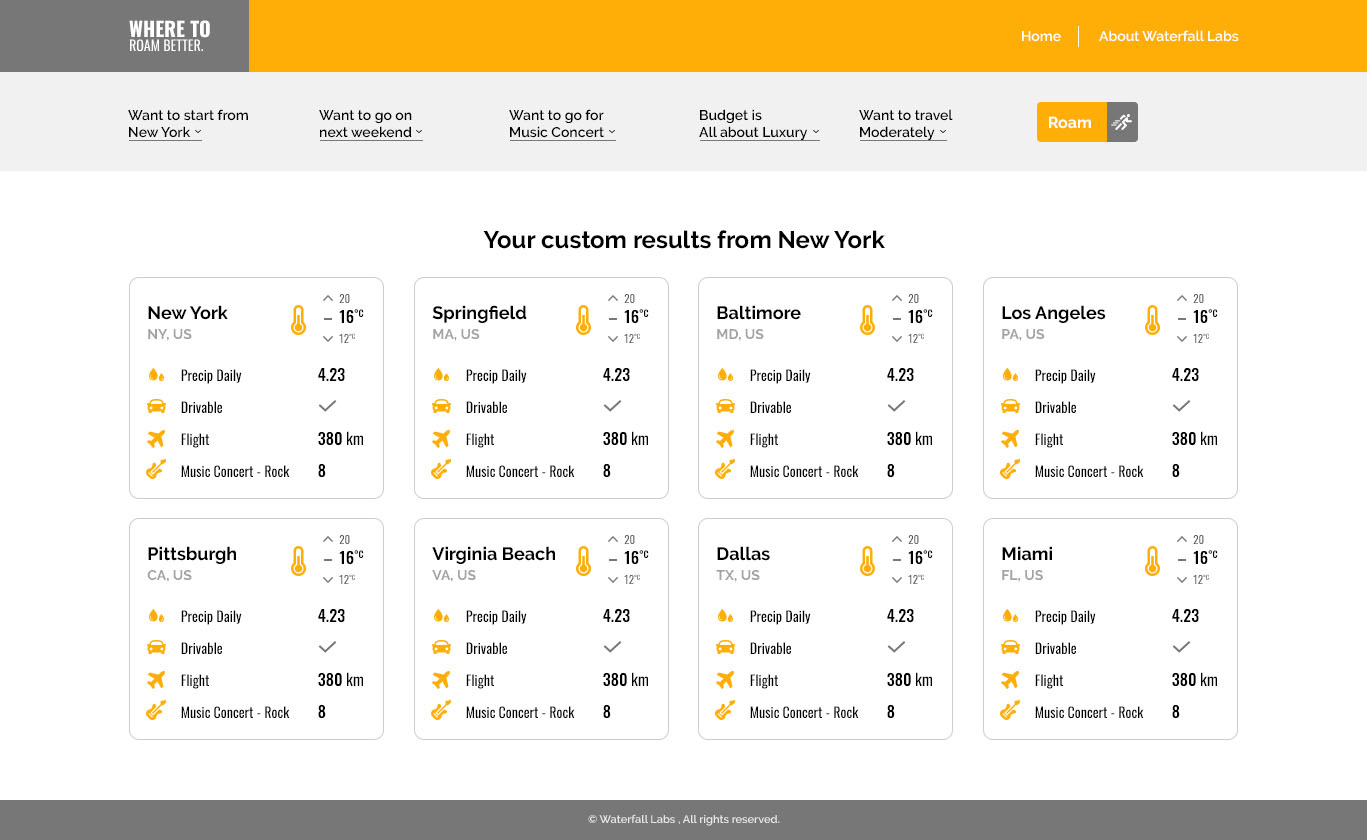Click the car icon on Los Angeles card

pos(1010,407)
